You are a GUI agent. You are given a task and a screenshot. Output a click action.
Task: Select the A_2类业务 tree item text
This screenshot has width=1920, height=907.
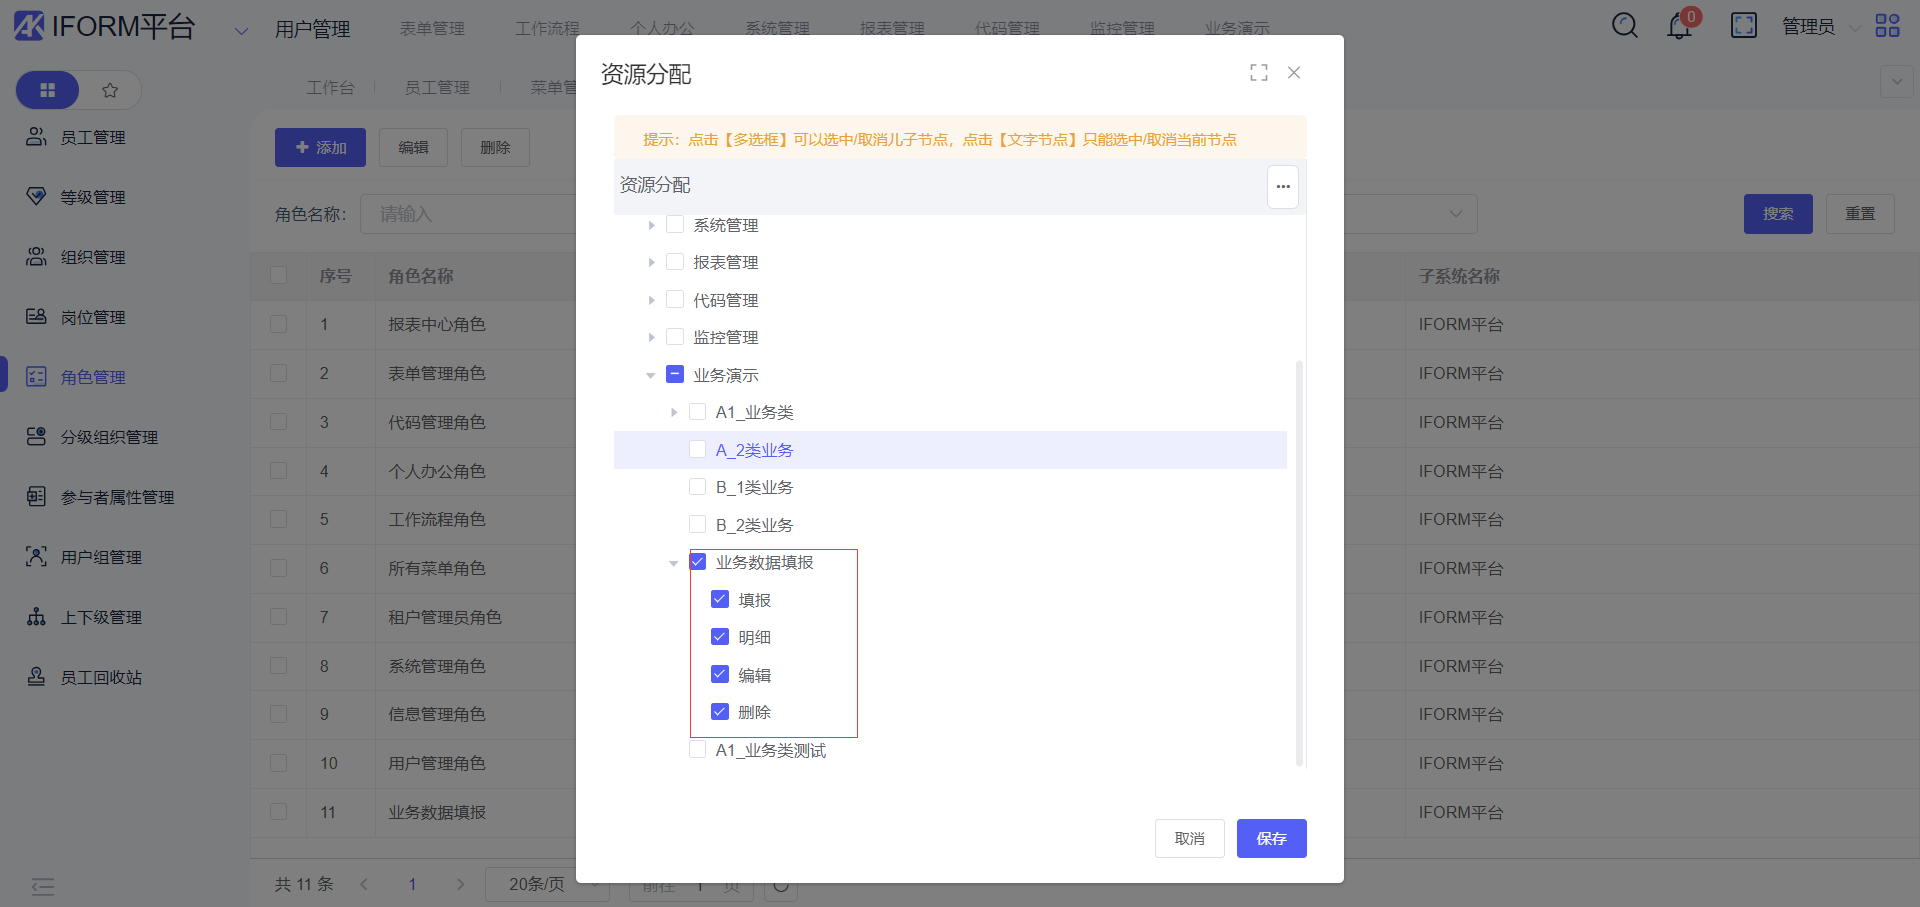[x=754, y=450]
